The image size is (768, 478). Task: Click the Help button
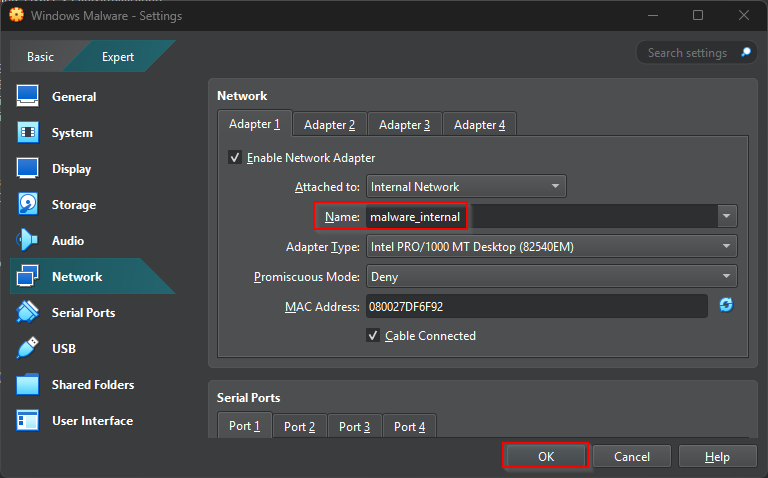click(x=717, y=456)
